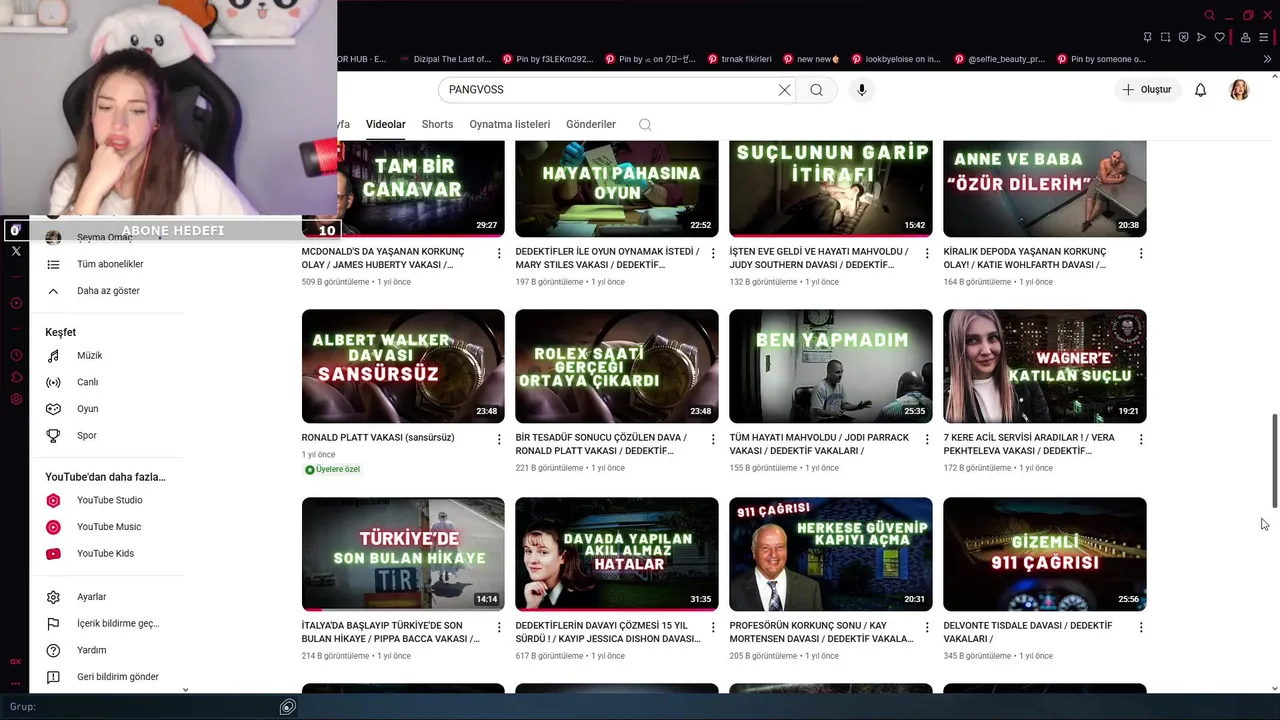Open the X (Twitter) sidebar panel
Screen dimensions: 1280x720
point(16,251)
